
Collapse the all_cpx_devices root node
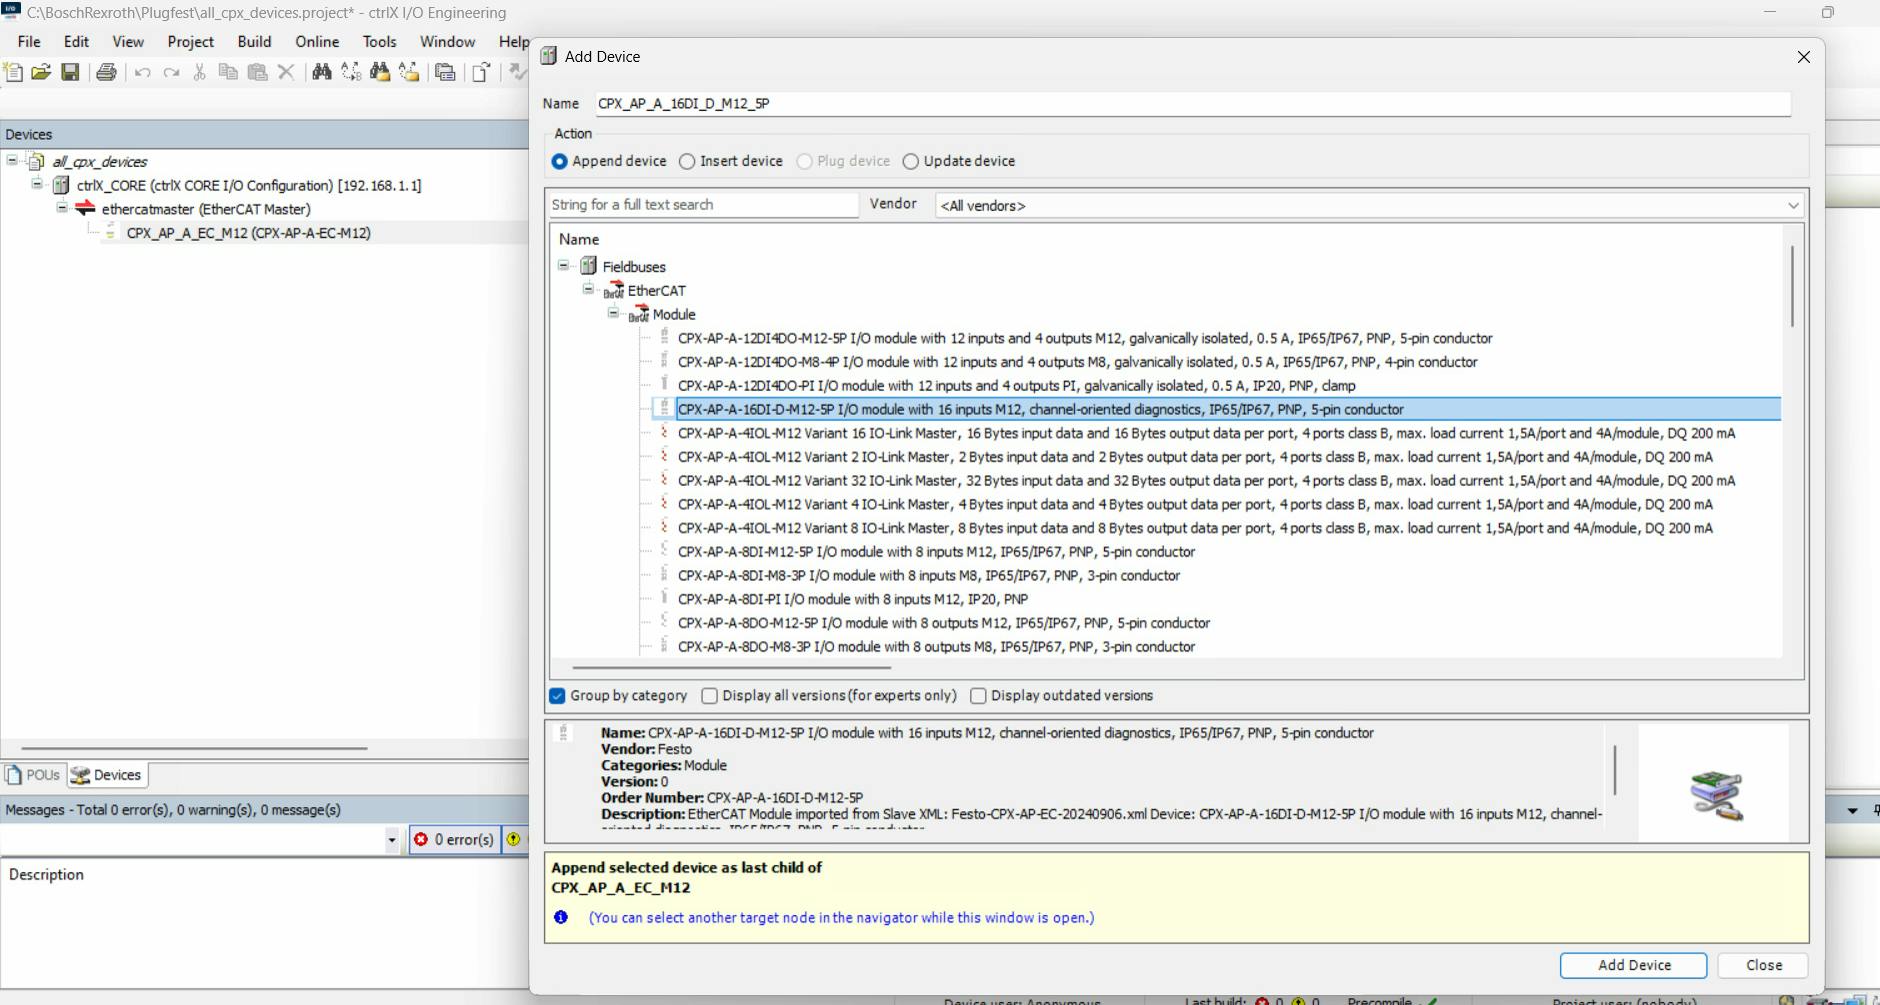(x=12, y=160)
